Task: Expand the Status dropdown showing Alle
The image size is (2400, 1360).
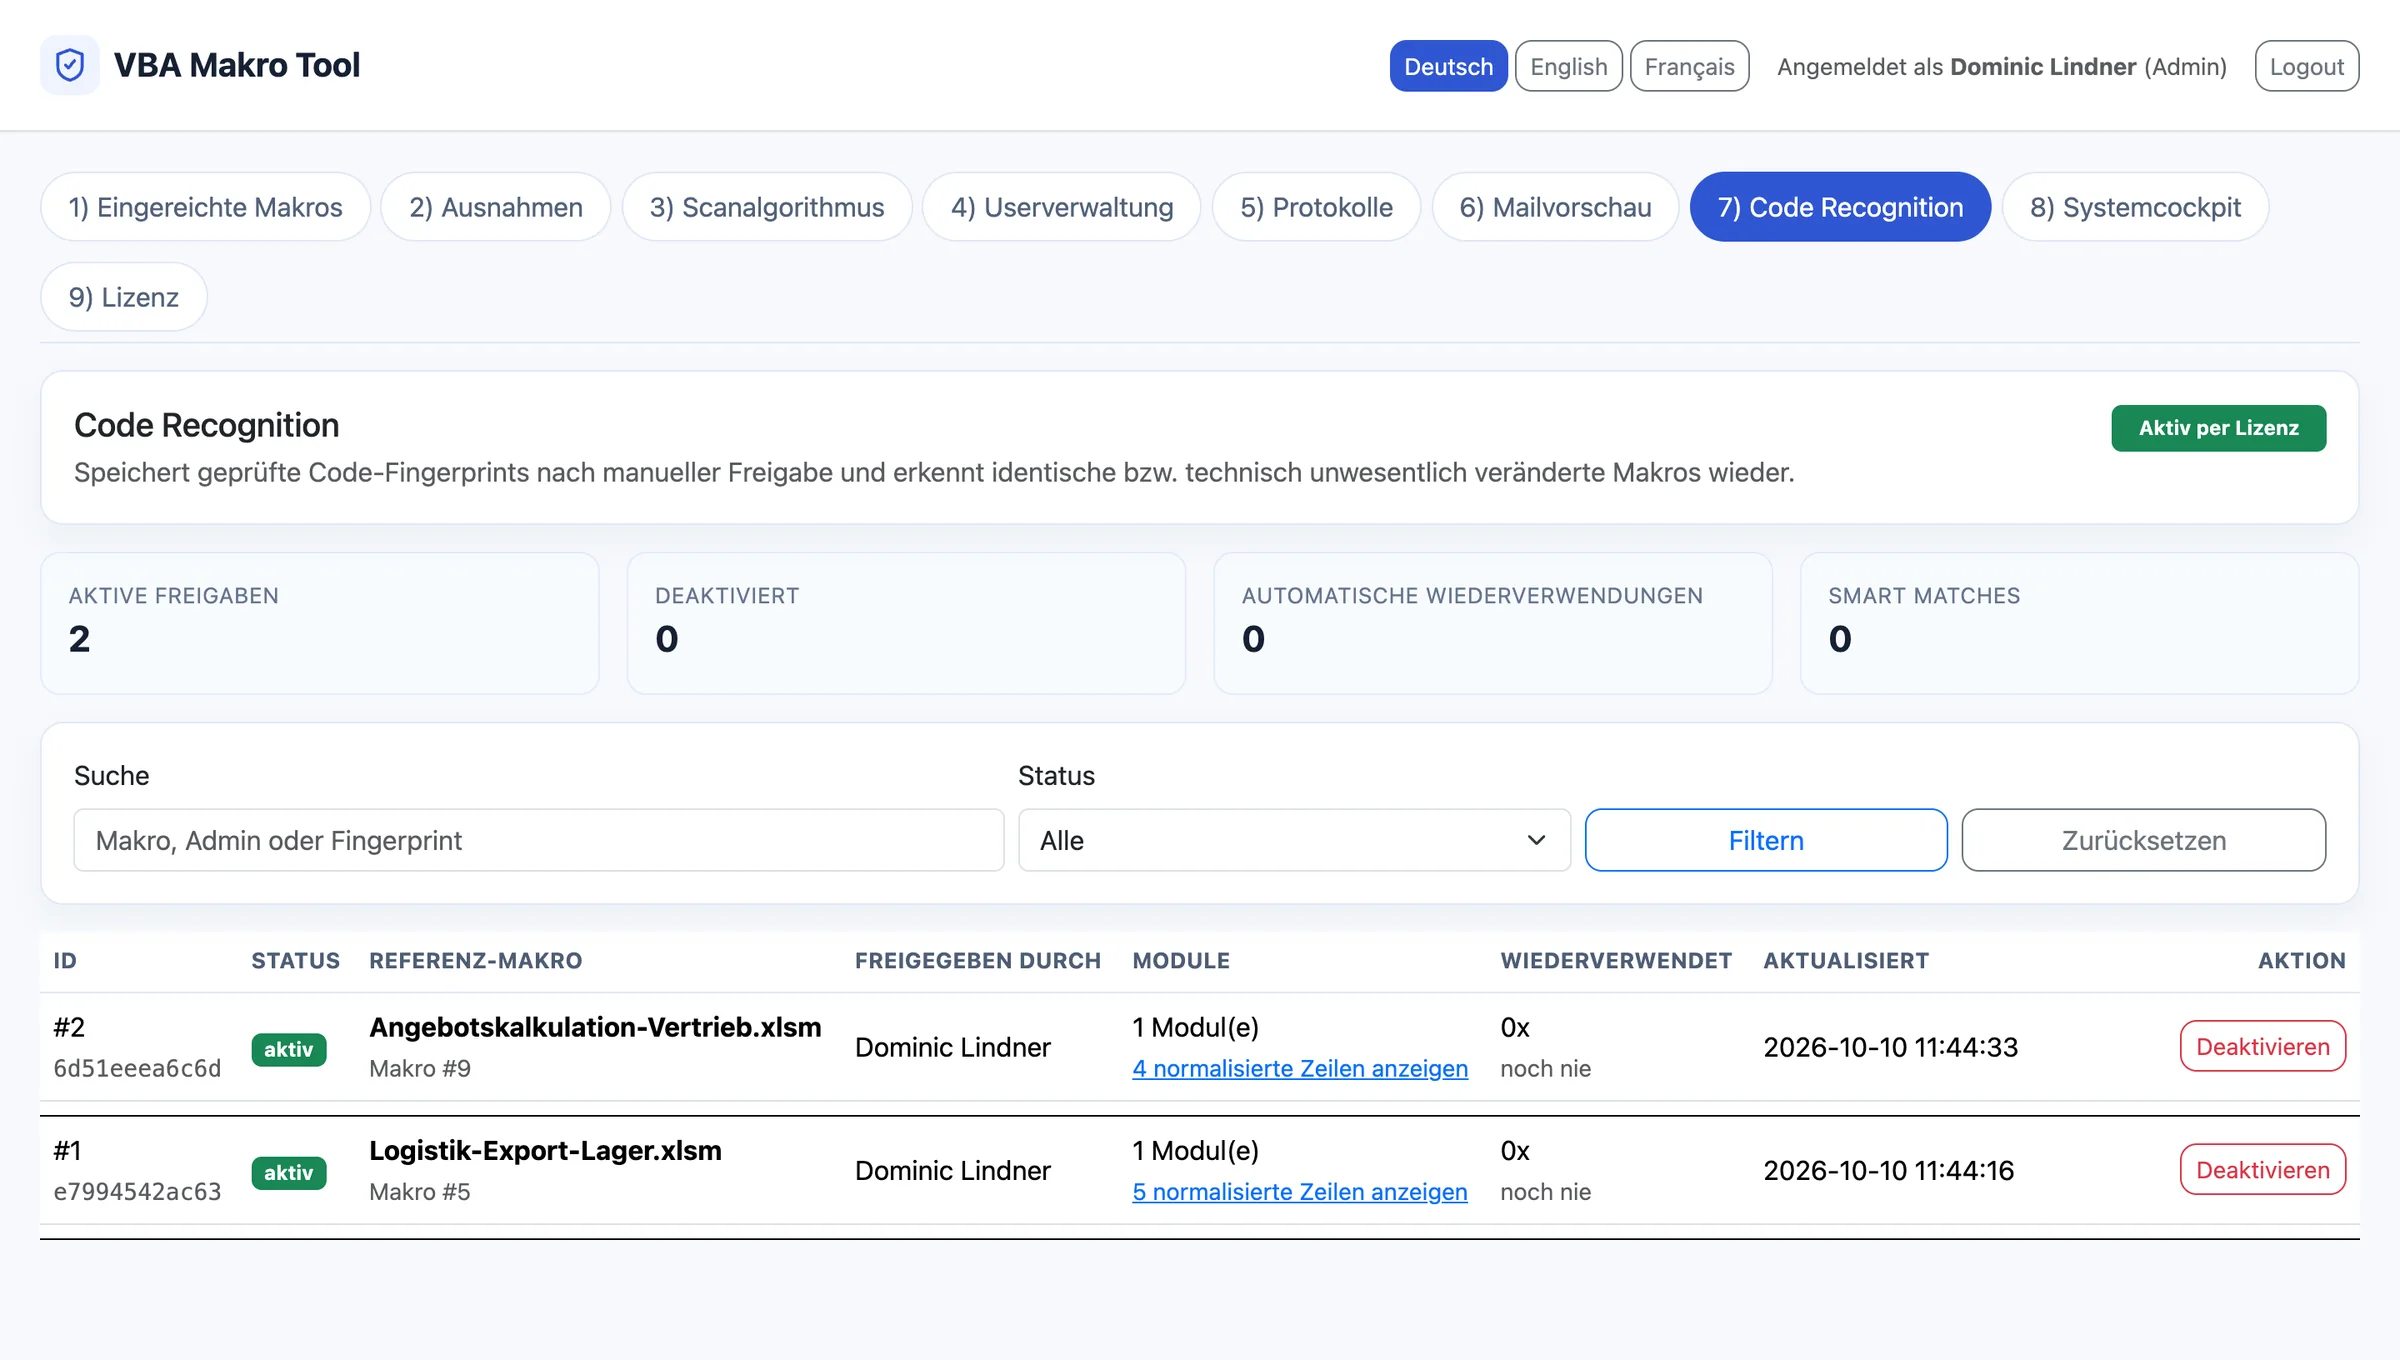Action: tap(1294, 840)
